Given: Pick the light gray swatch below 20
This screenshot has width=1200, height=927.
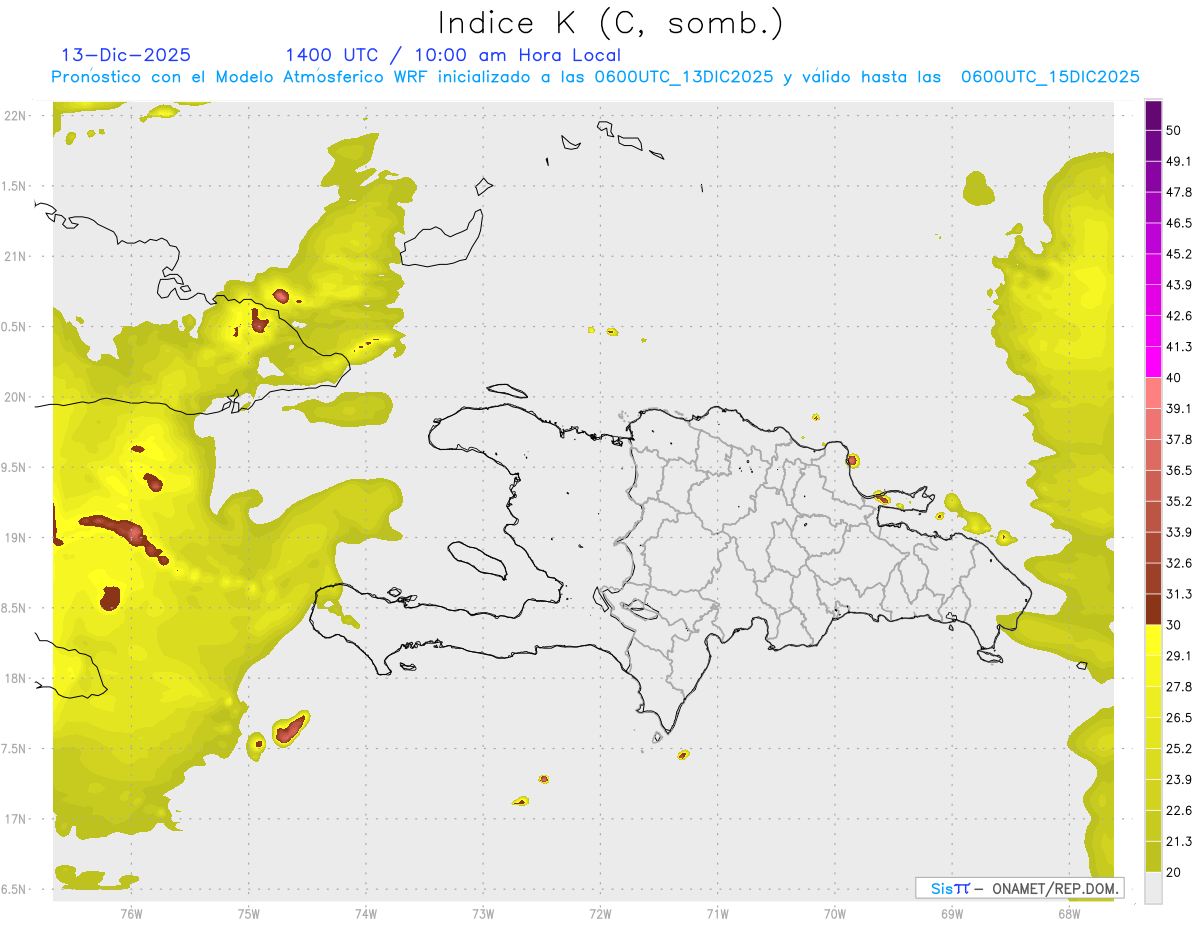Looking at the screenshot, I should click(1153, 887).
